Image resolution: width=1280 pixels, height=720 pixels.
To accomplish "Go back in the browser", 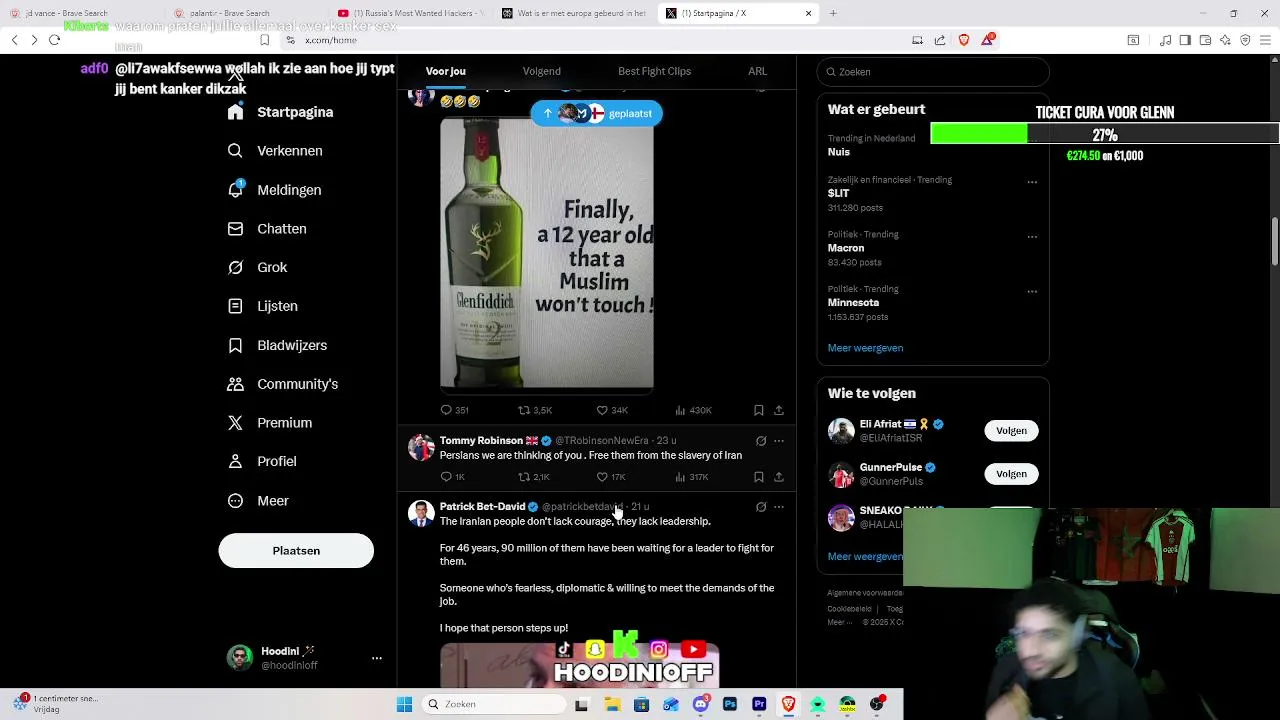I will 14,40.
